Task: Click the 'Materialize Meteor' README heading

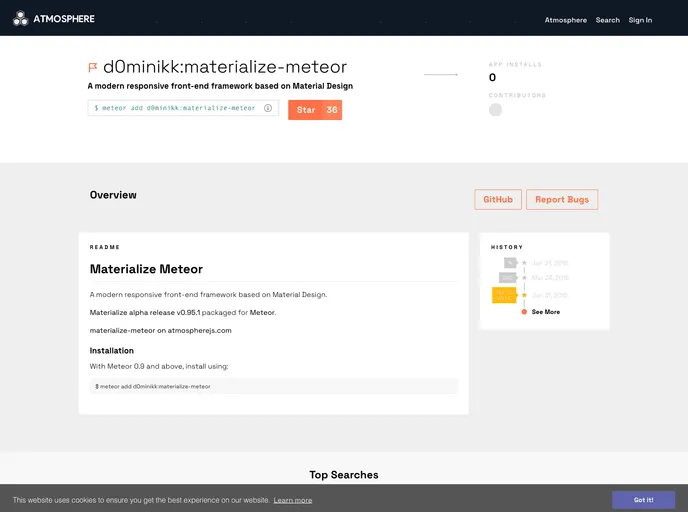Action: coord(146,269)
